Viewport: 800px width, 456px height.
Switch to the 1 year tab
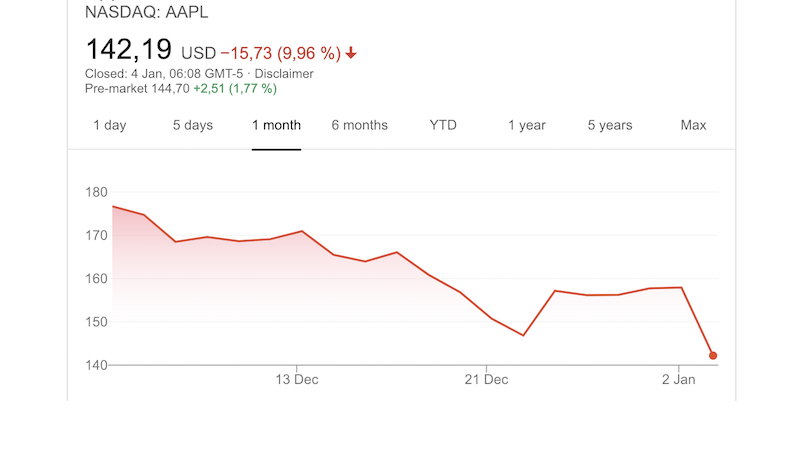(526, 125)
